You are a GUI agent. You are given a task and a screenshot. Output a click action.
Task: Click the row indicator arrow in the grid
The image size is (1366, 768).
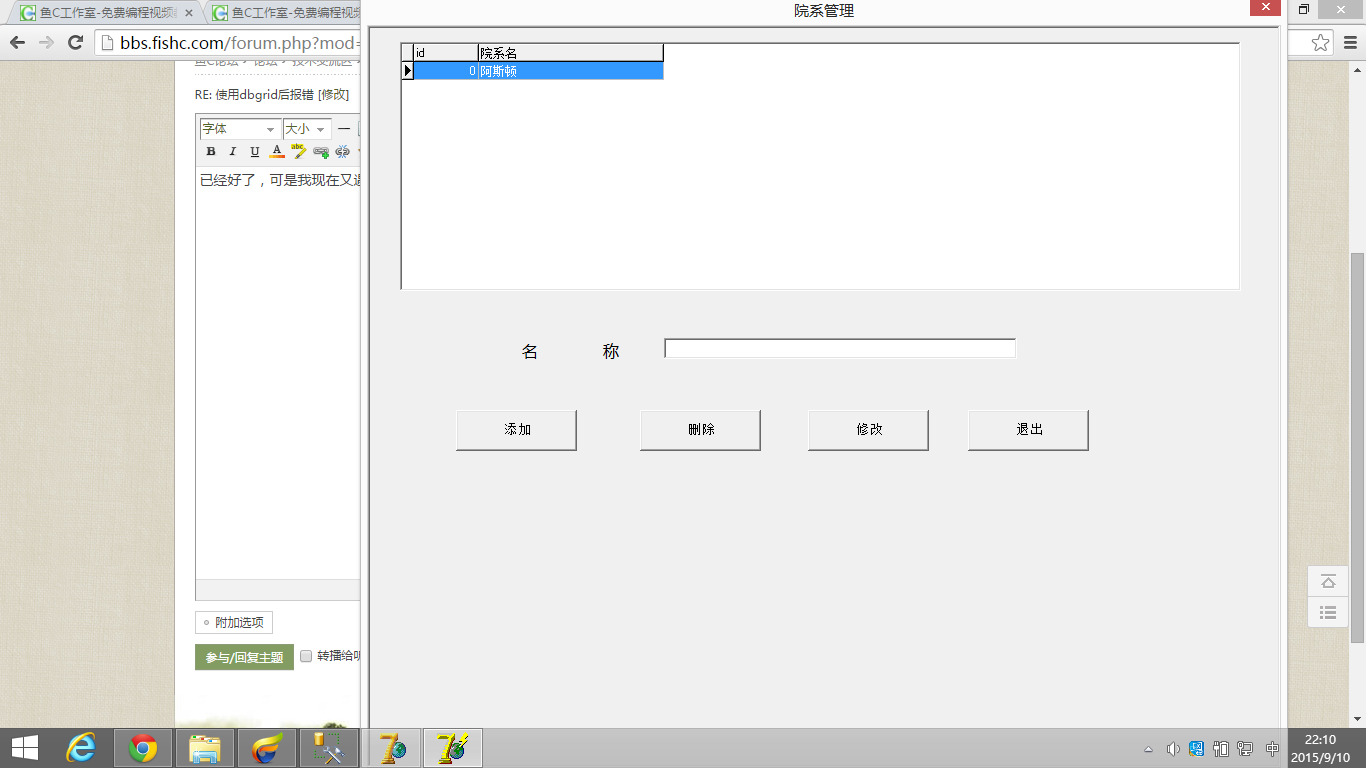[x=407, y=71]
